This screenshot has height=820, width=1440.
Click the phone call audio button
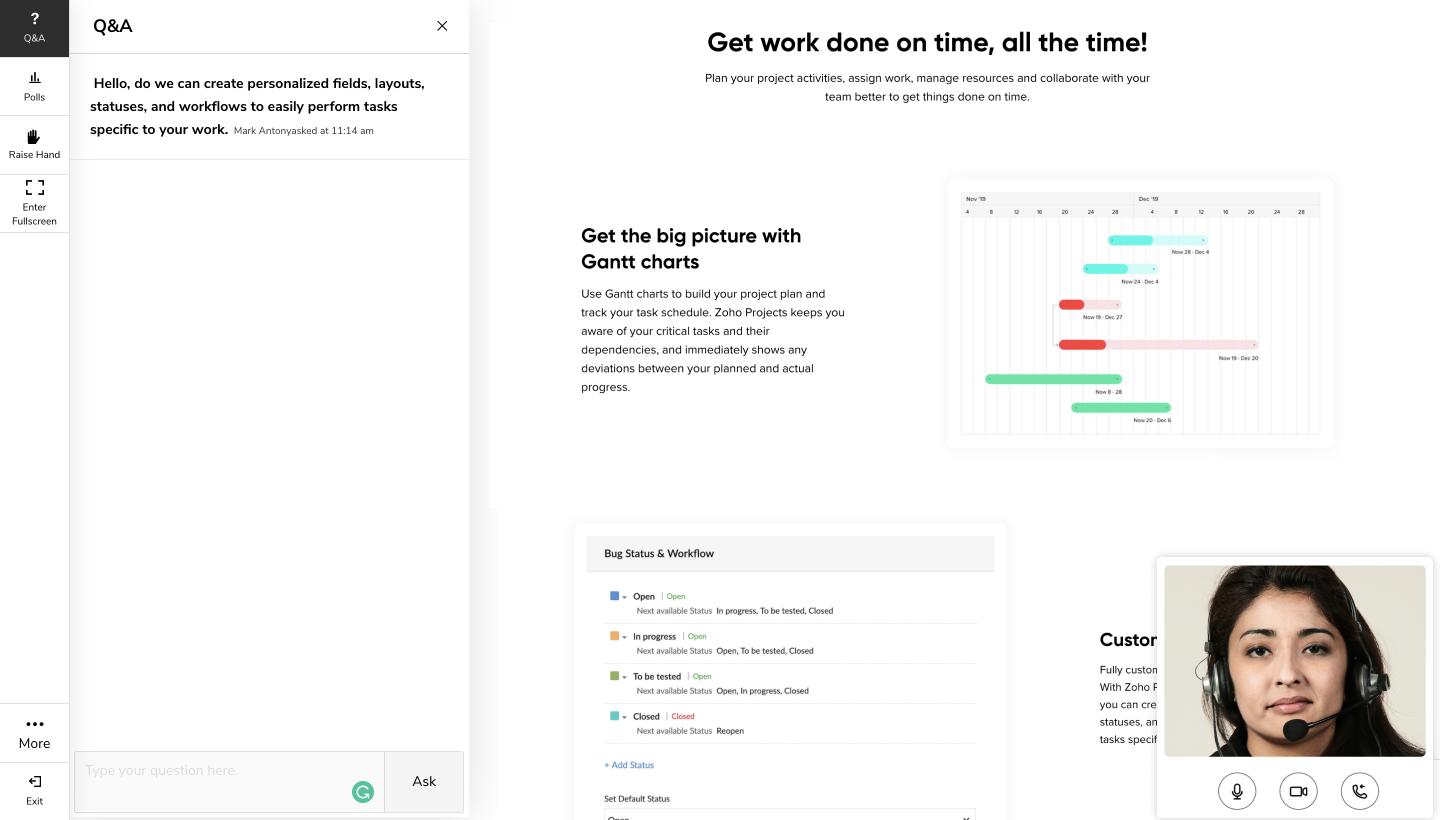[x=1360, y=791]
